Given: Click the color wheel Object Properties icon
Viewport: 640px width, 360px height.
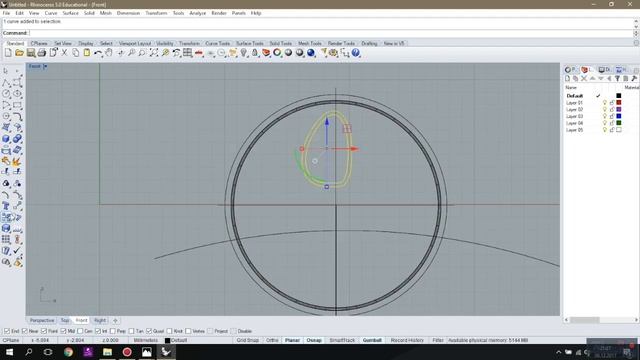Looking at the screenshot, I should (277, 53).
